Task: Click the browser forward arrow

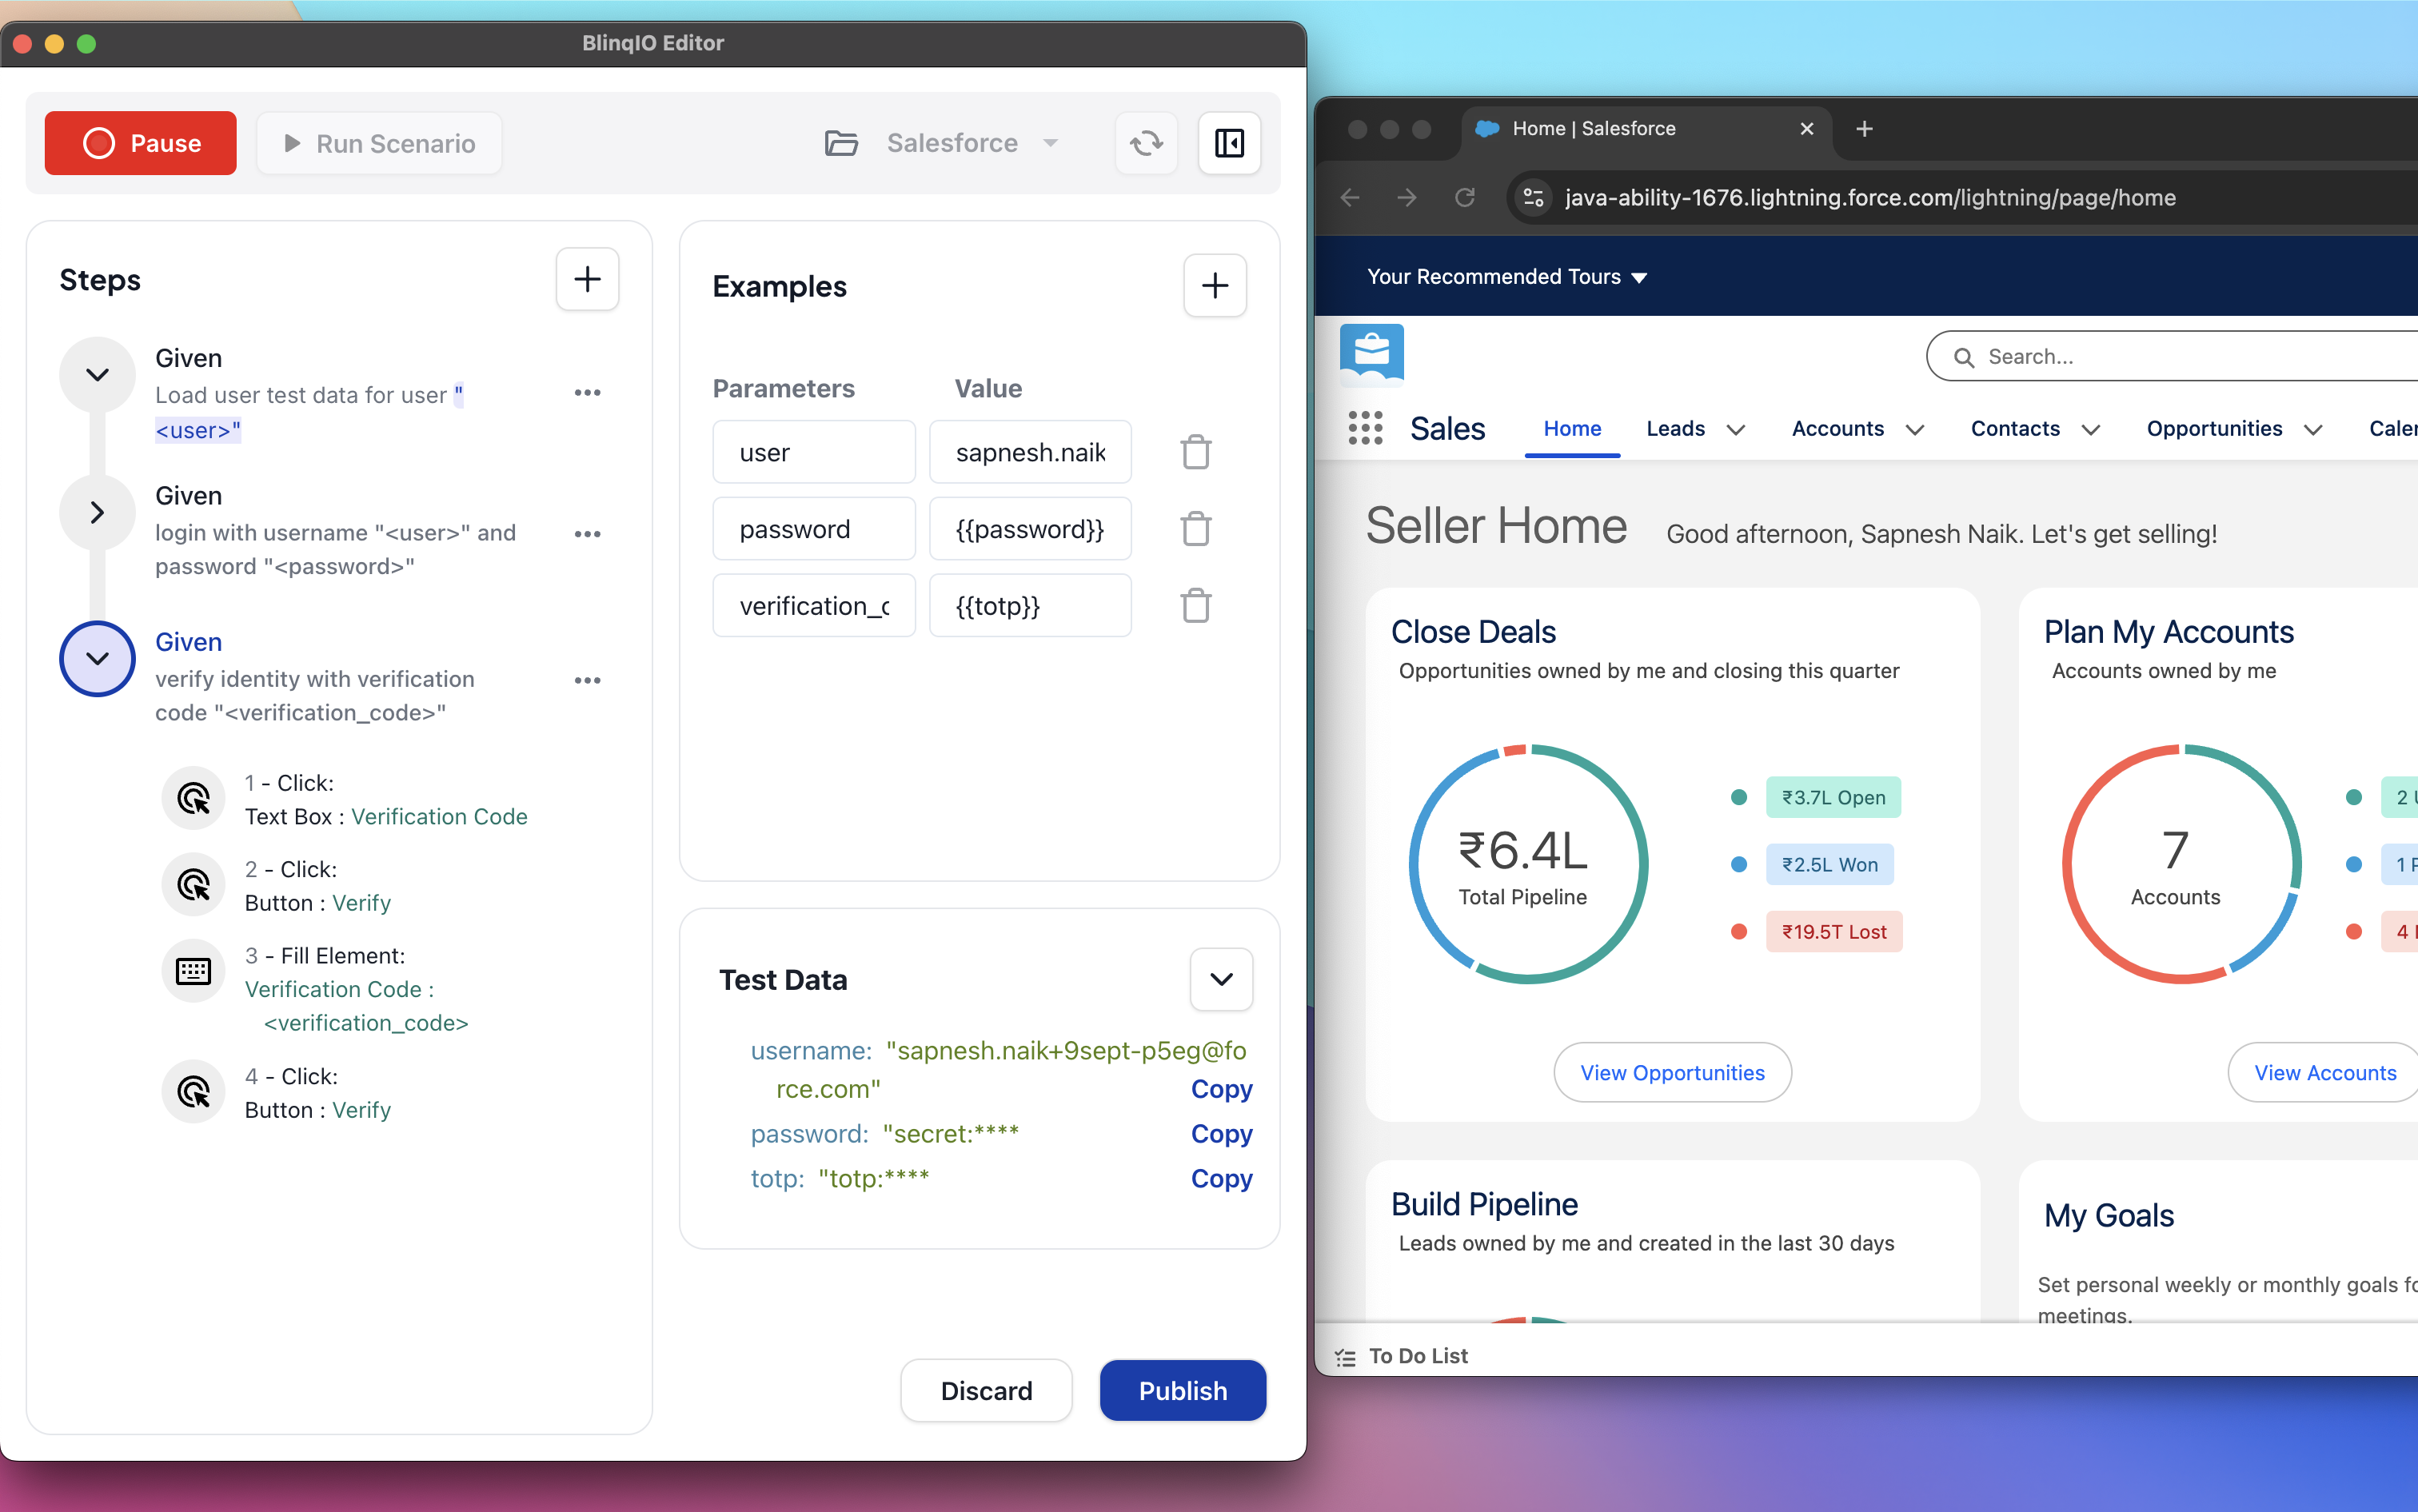Action: tap(1407, 198)
